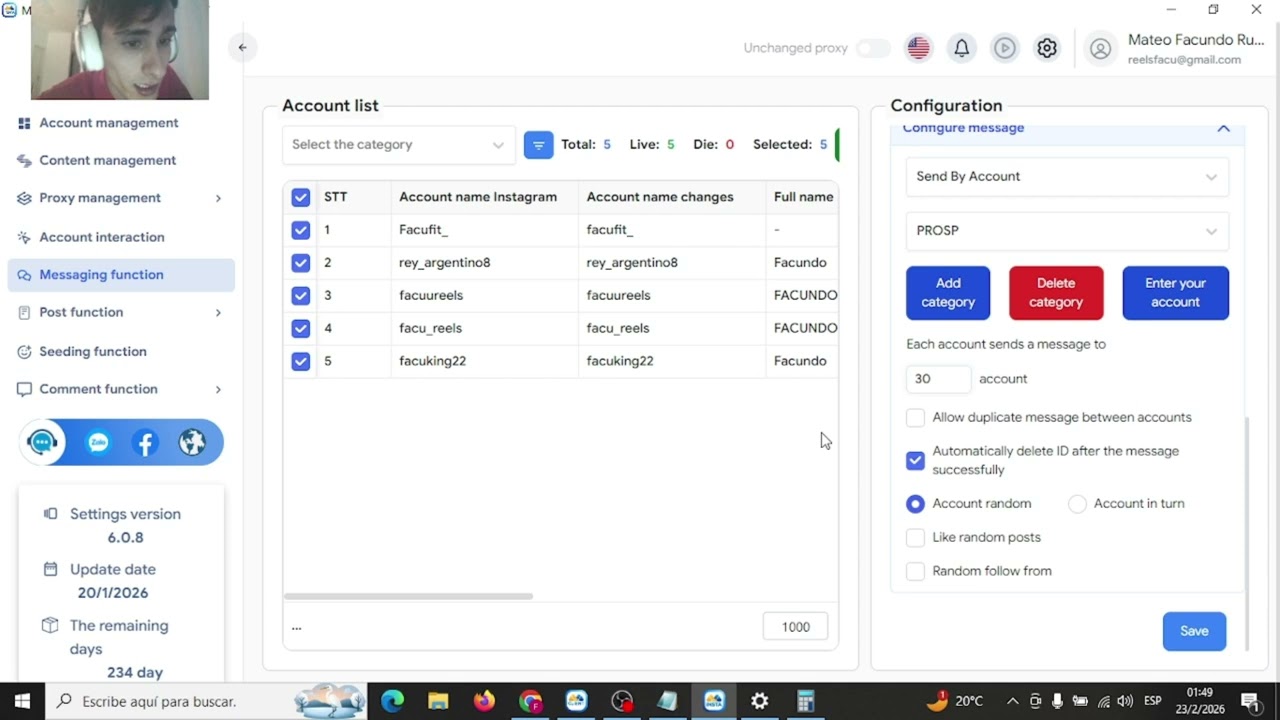Enable Random follow from checkbox
Image resolution: width=1280 pixels, height=720 pixels.
coord(915,571)
